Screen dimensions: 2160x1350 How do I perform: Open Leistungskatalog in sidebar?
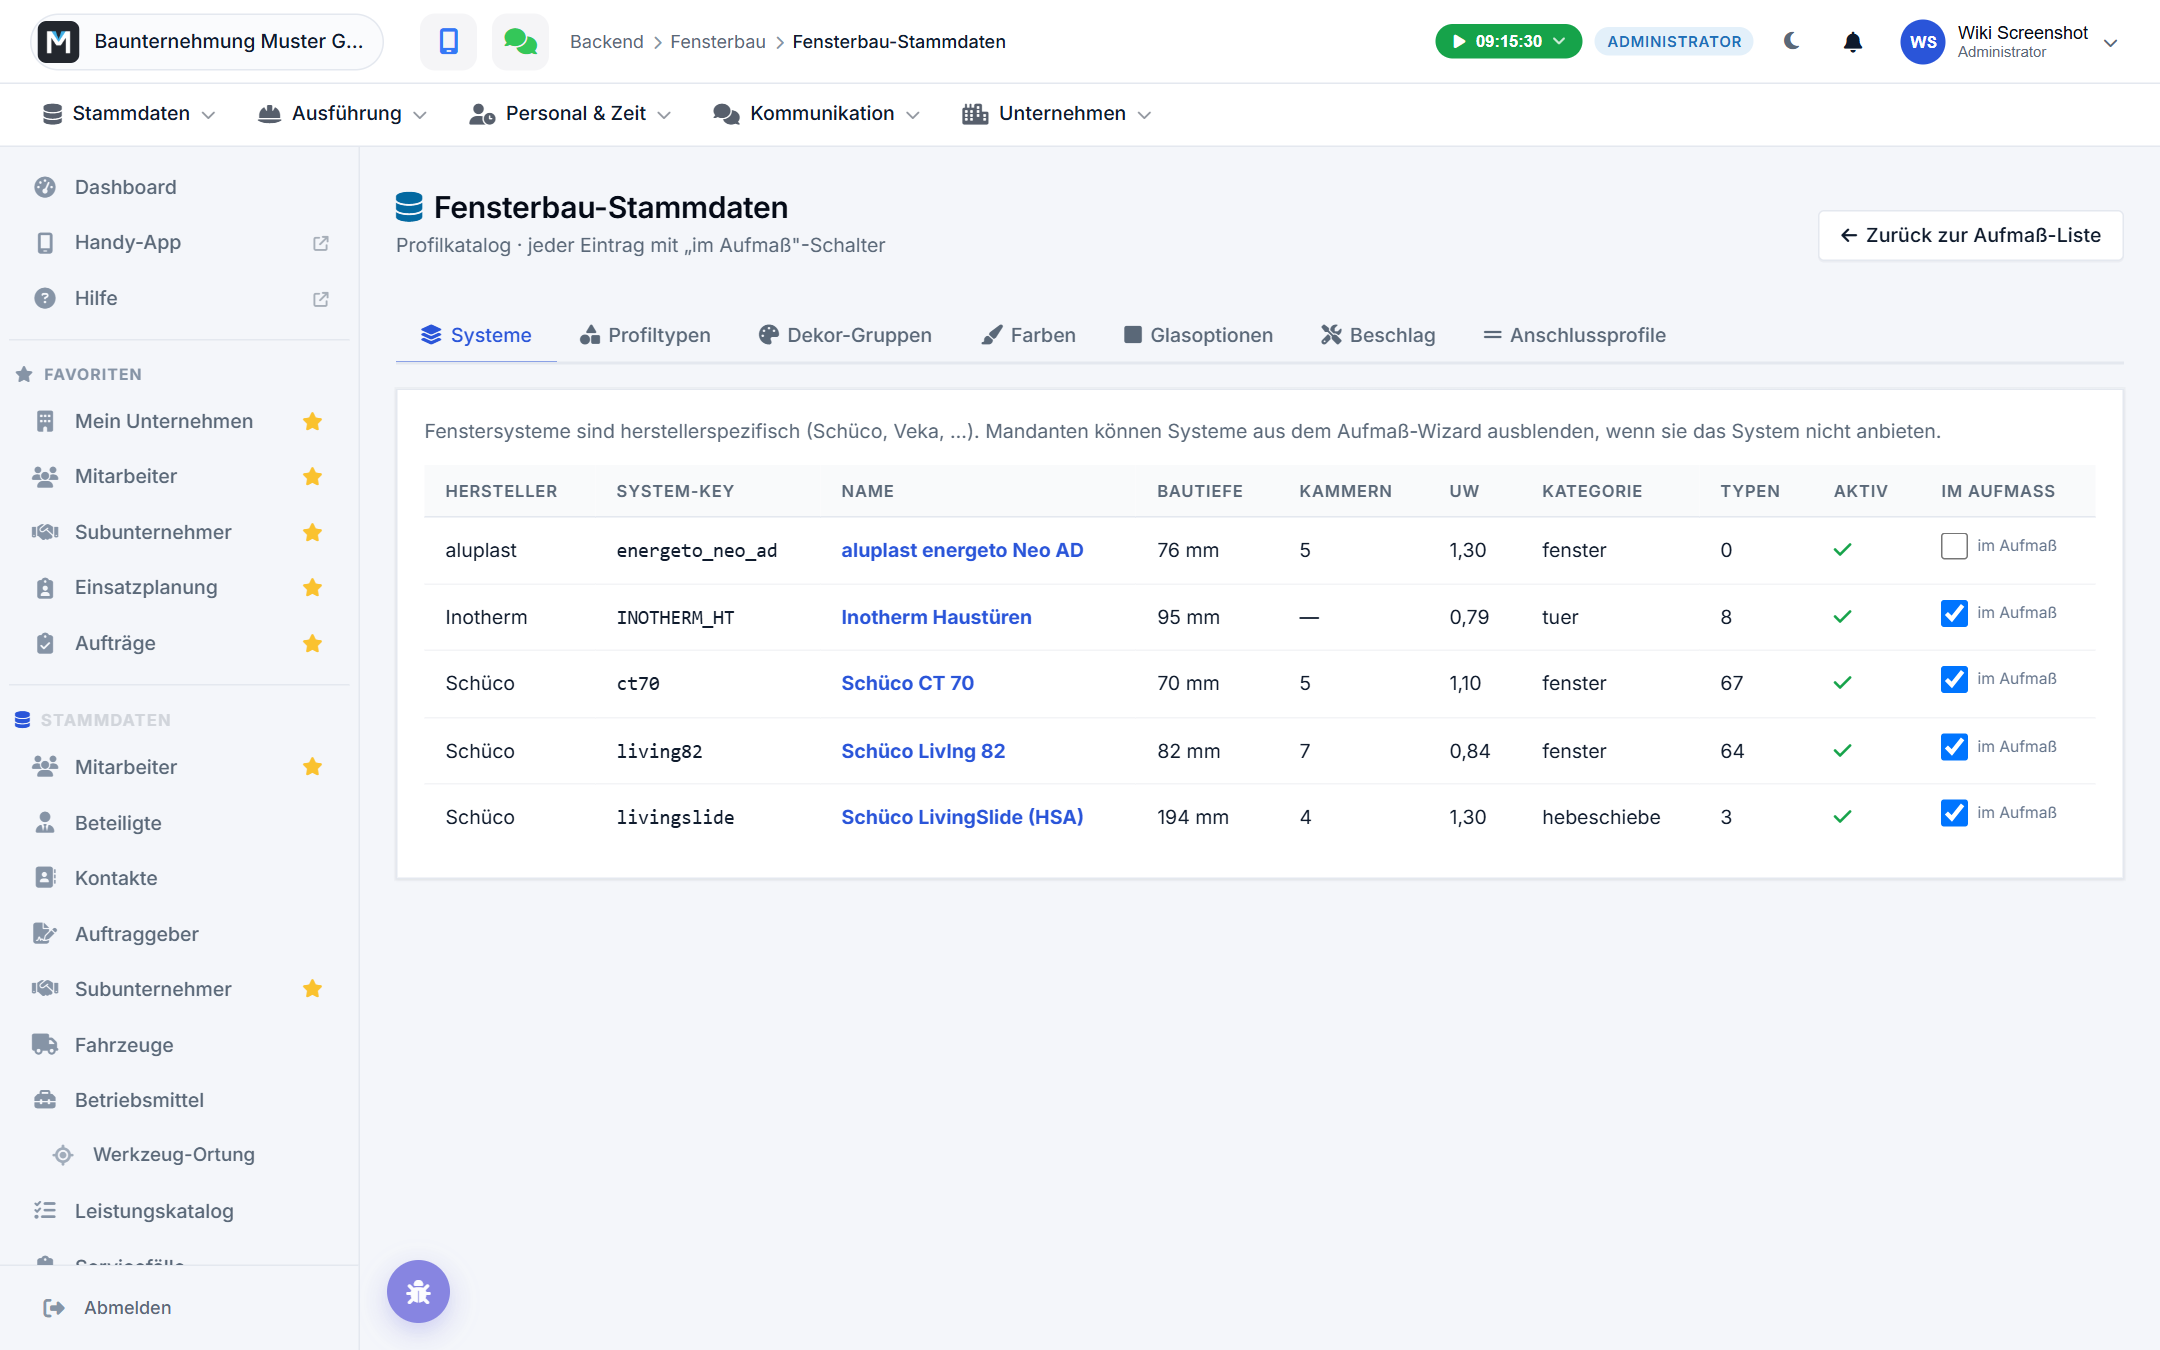coord(154,1211)
